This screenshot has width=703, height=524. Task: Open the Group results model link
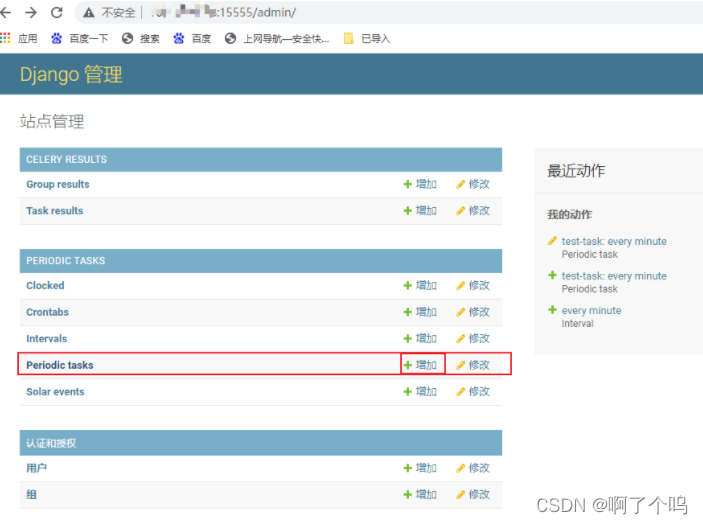click(x=58, y=184)
